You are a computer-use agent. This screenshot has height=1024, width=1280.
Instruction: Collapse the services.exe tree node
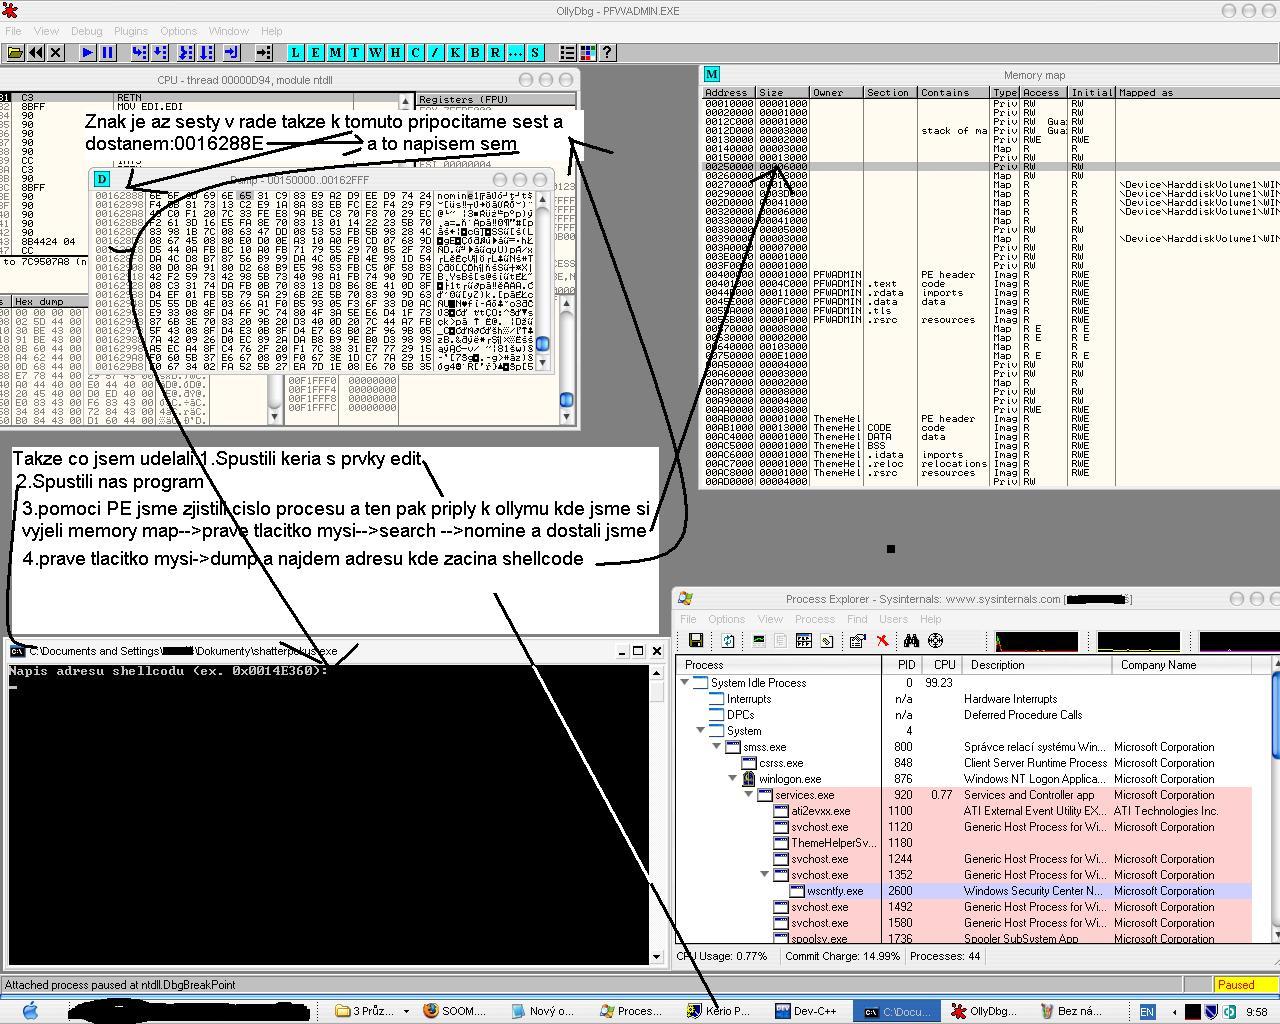coord(749,795)
